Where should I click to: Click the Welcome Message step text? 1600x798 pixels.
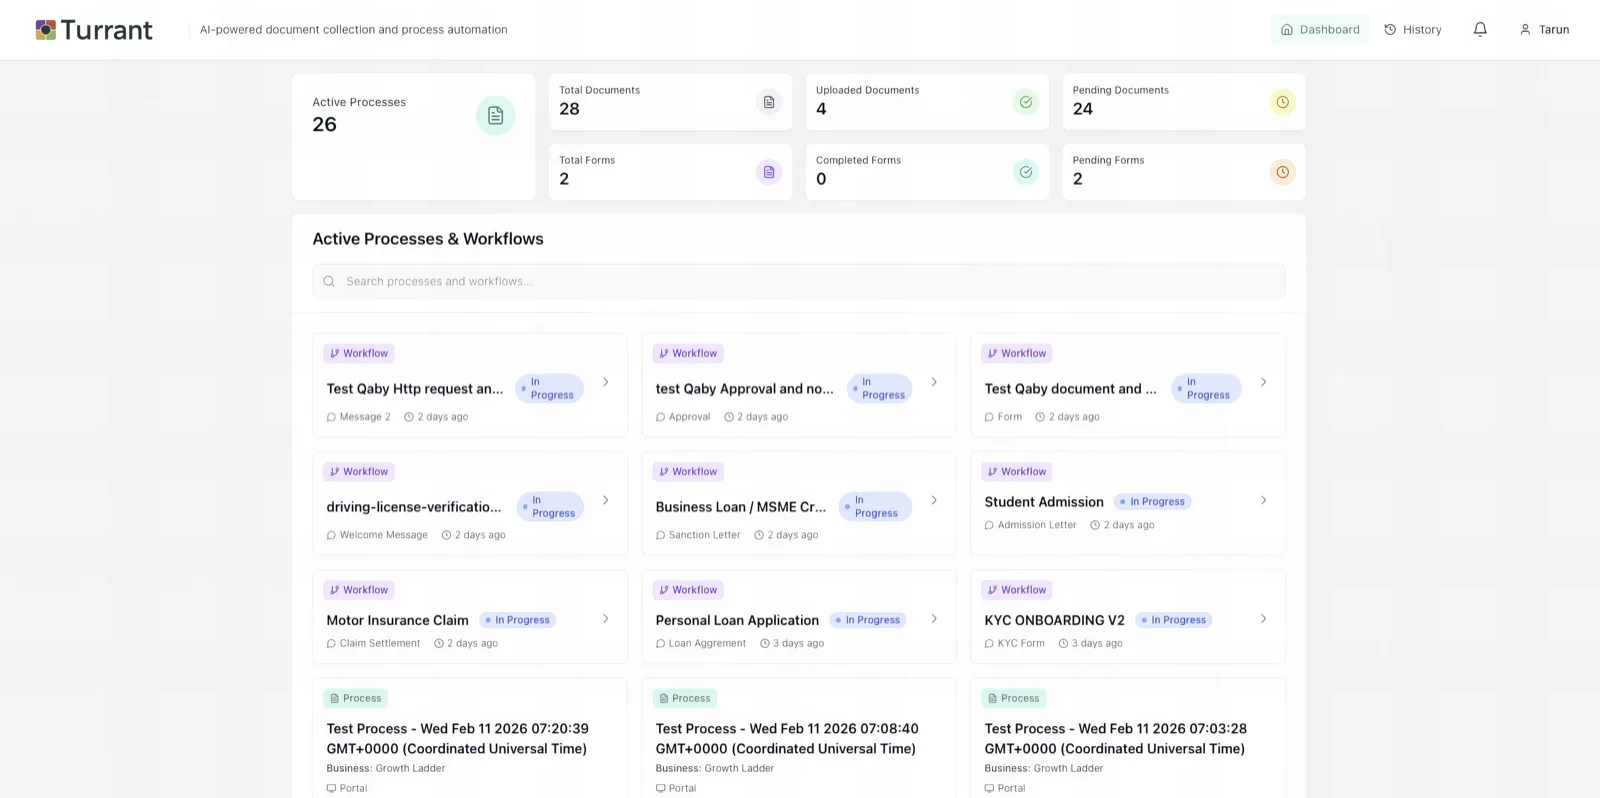(383, 536)
